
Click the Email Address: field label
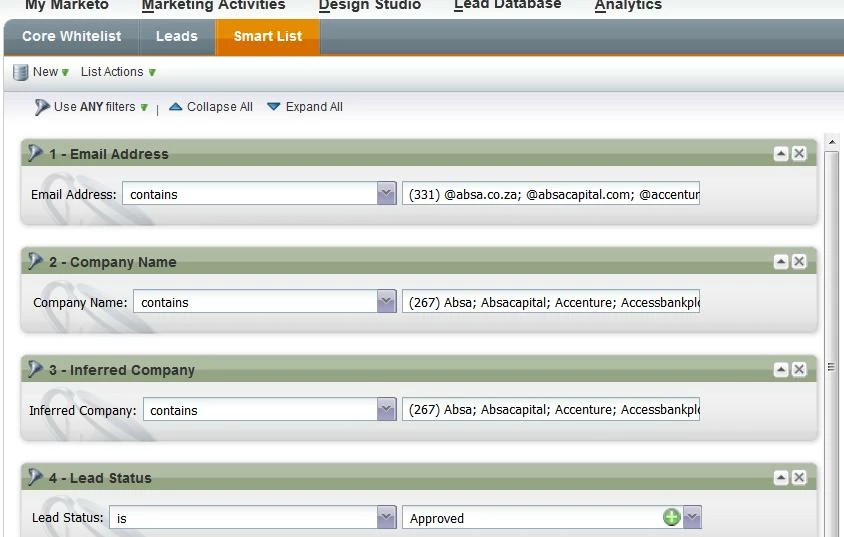pyautogui.click(x=74, y=195)
